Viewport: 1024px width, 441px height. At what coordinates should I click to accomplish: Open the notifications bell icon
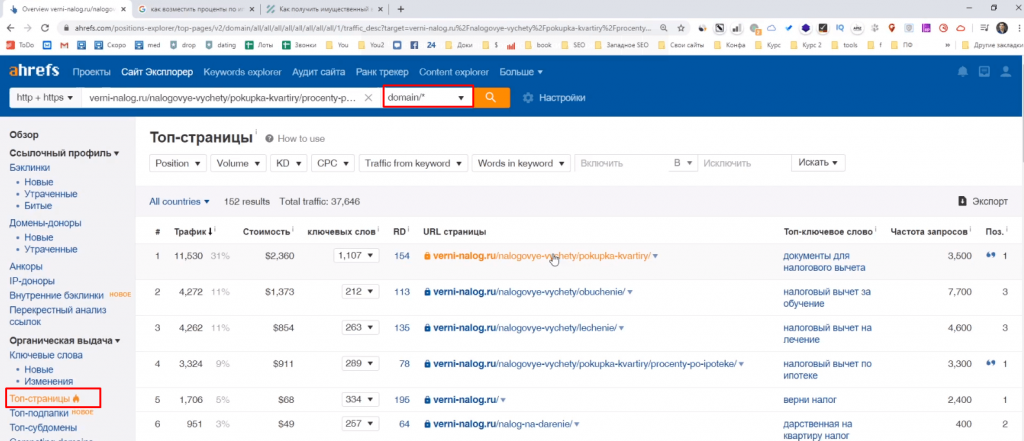pyautogui.click(x=963, y=71)
